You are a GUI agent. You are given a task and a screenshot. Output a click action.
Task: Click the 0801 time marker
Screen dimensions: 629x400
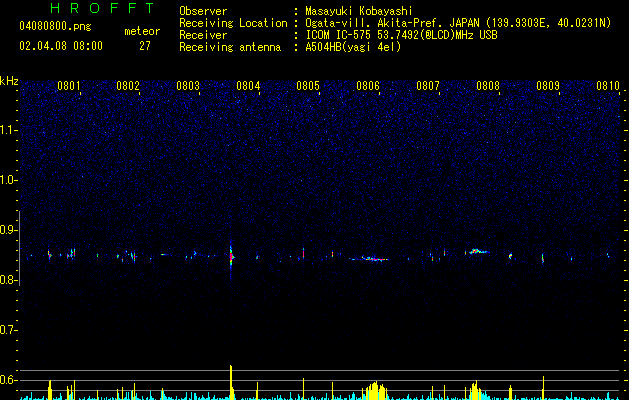coord(69,86)
